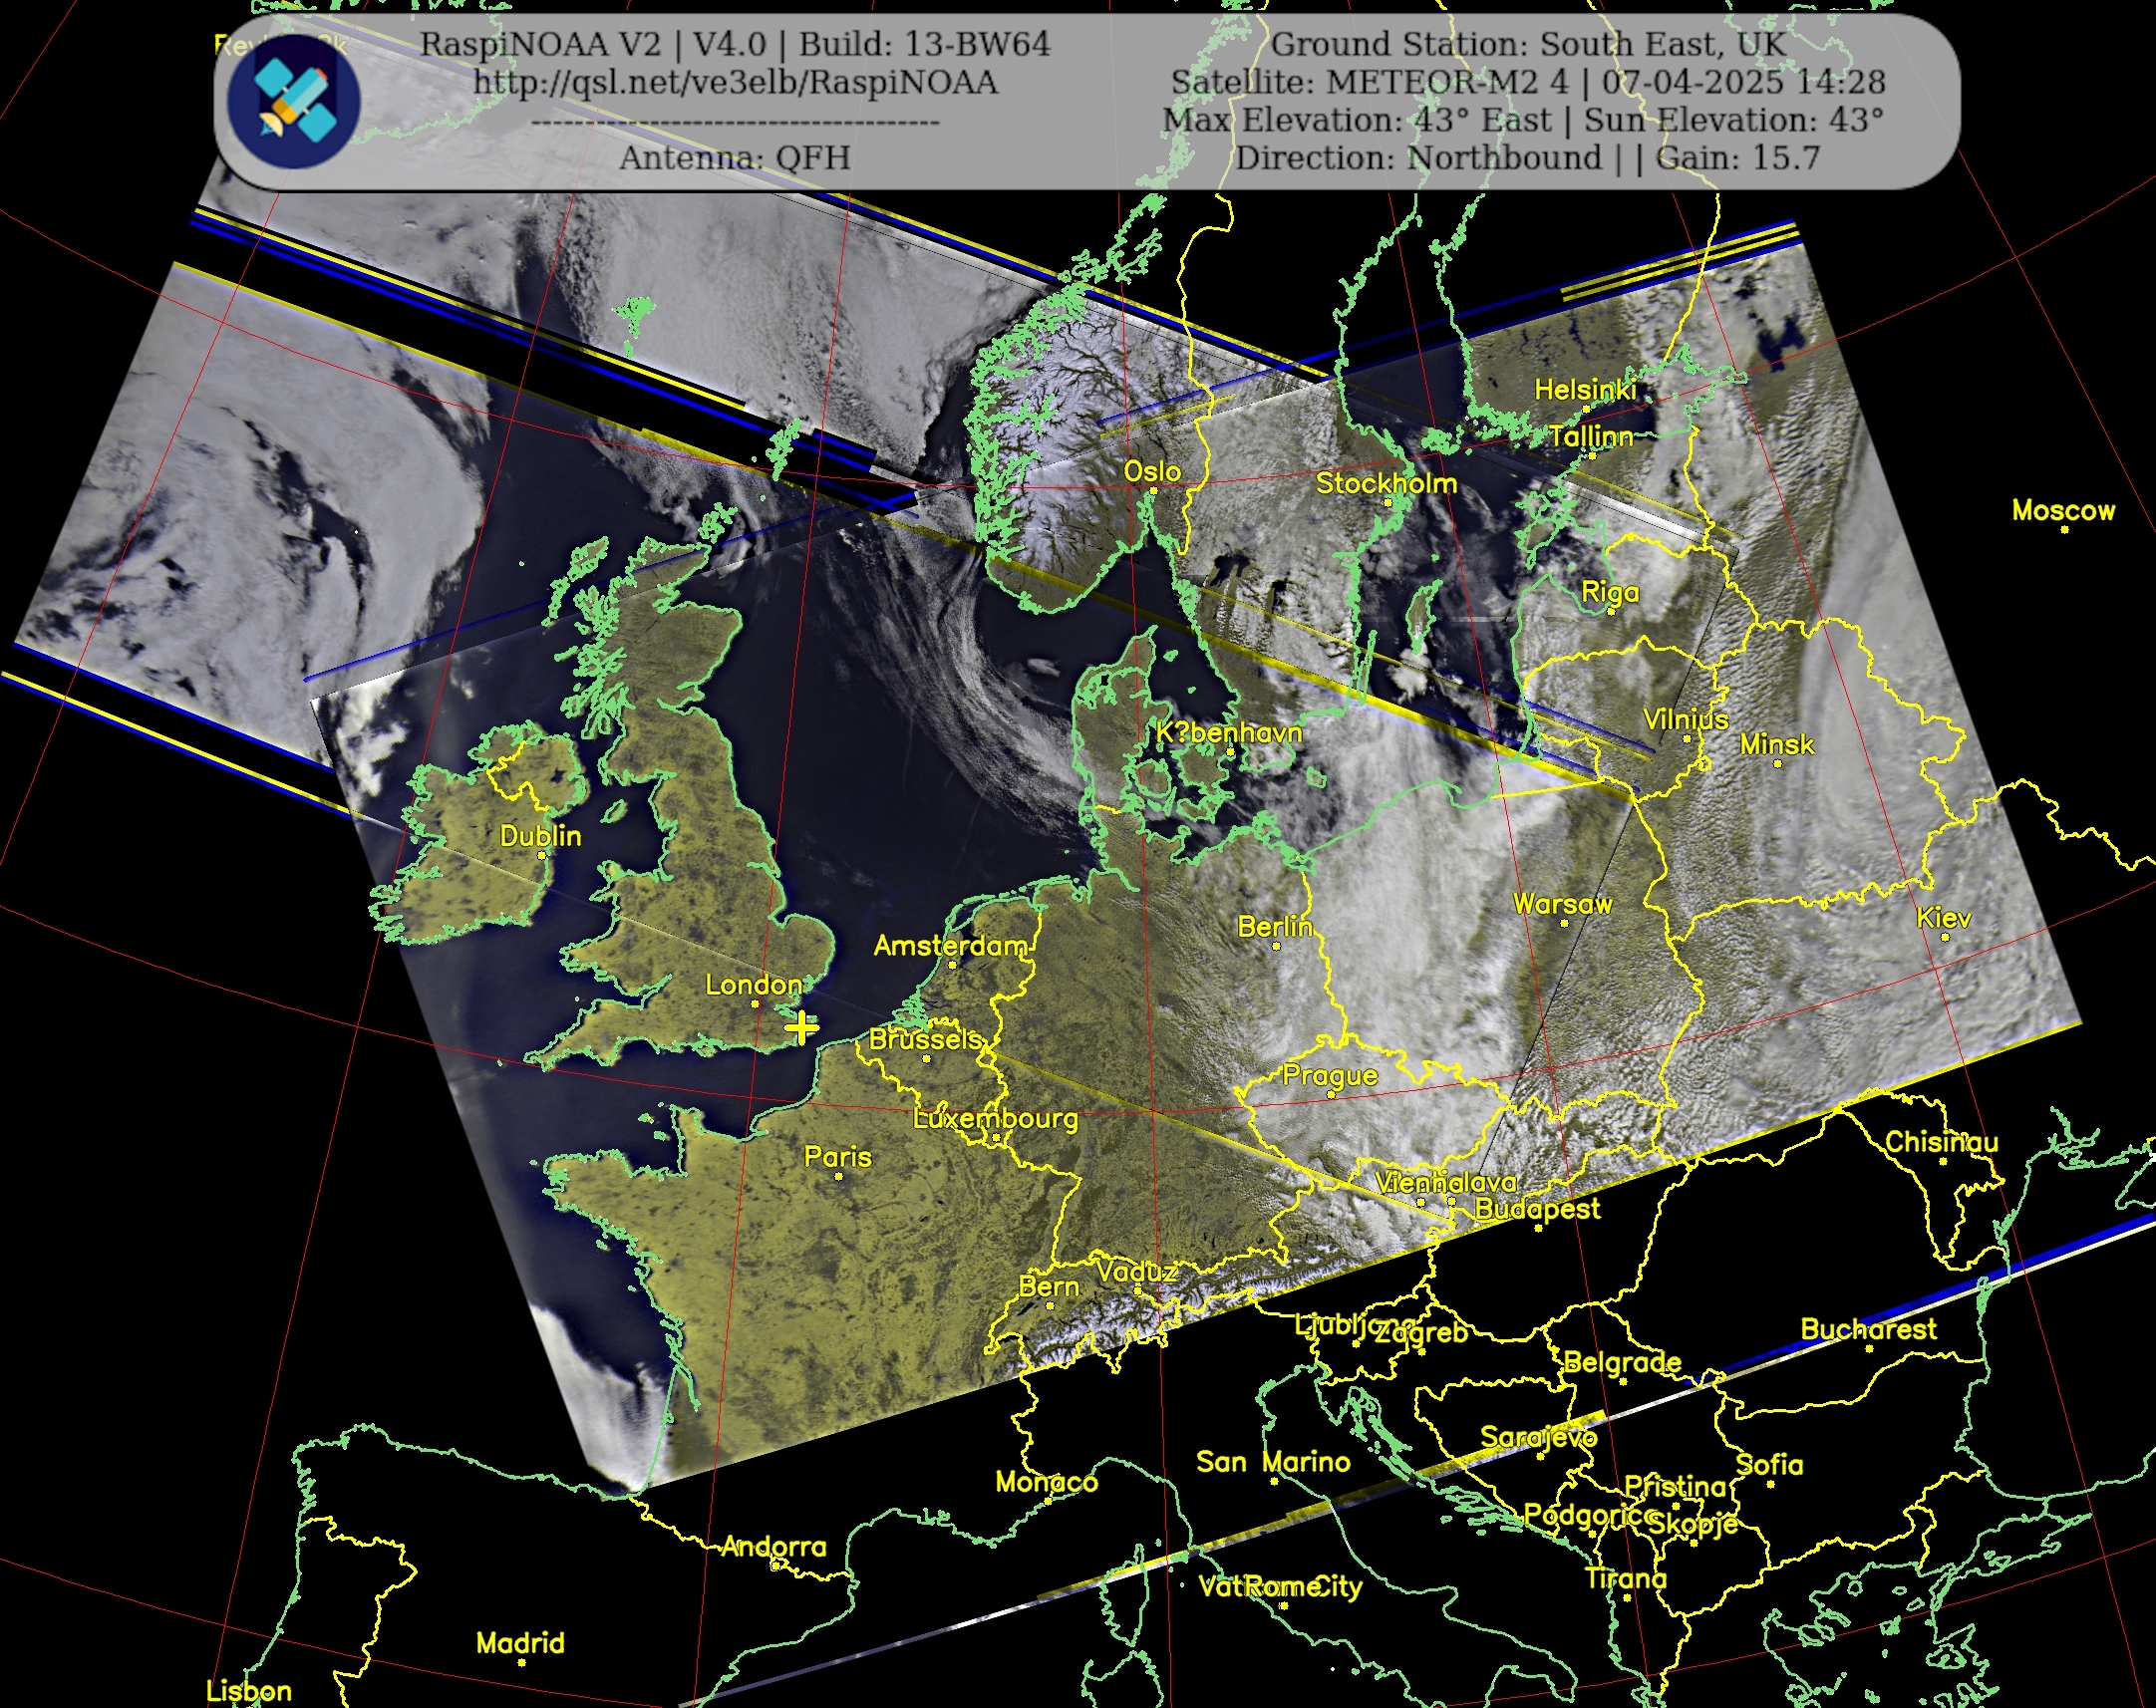Click the Helsinki city label

pyautogui.click(x=1585, y=390)
